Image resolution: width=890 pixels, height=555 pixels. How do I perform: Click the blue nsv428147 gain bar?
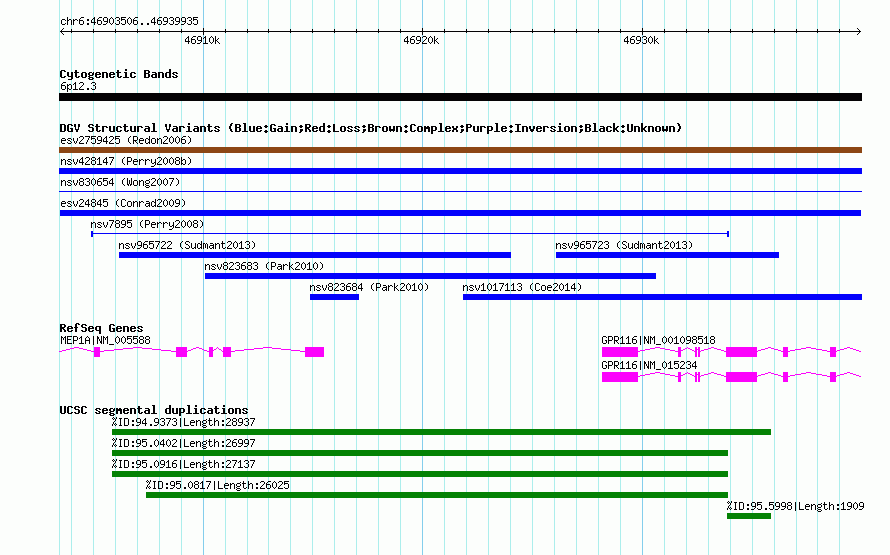460,171
